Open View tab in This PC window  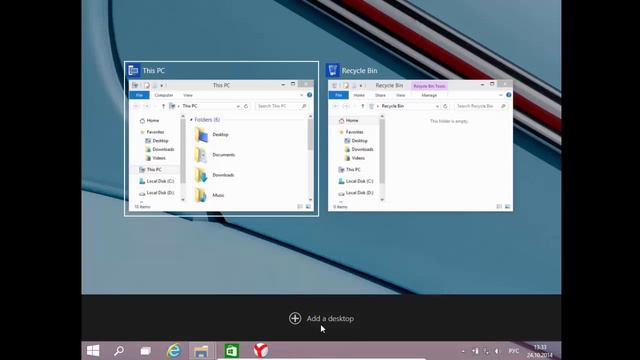click(188, 95)
